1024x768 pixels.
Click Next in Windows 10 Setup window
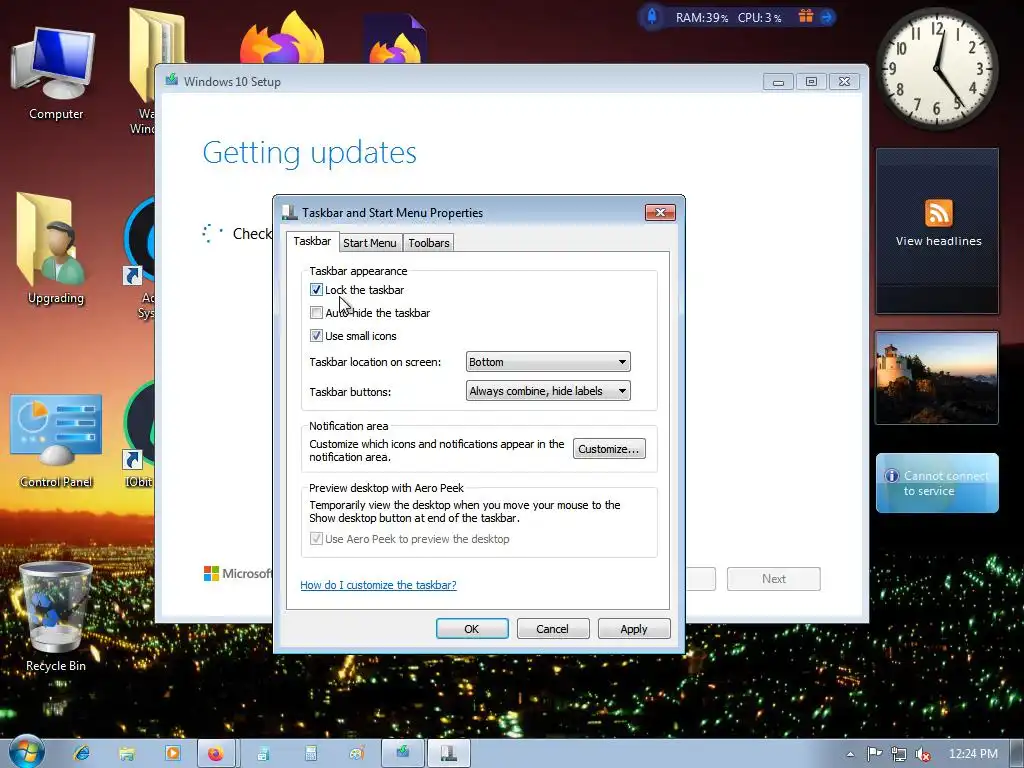(x=774, y=579)
